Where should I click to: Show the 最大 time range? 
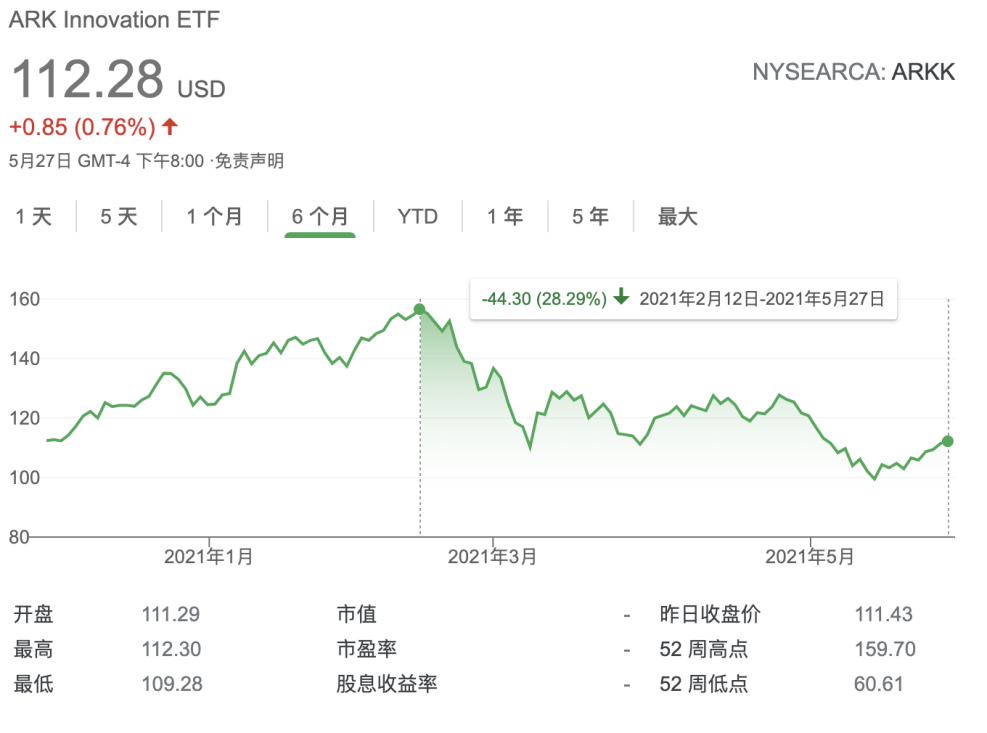tap(677, 216)
